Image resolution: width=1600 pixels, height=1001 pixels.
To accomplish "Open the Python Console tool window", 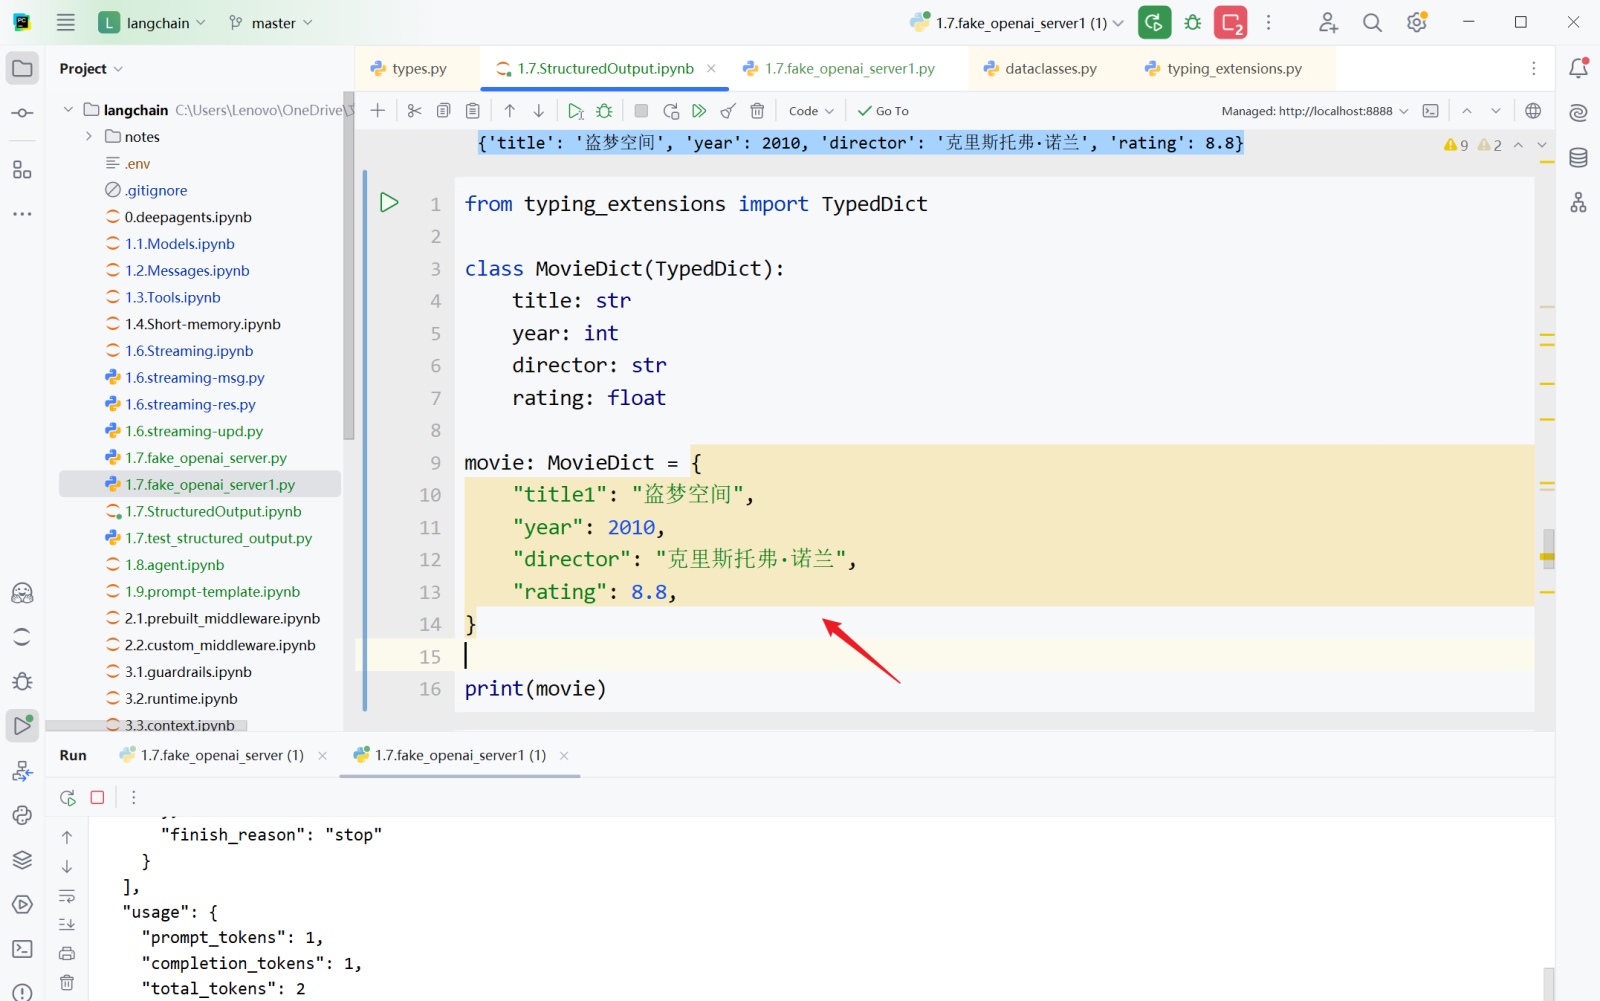I will coord(22,815).
